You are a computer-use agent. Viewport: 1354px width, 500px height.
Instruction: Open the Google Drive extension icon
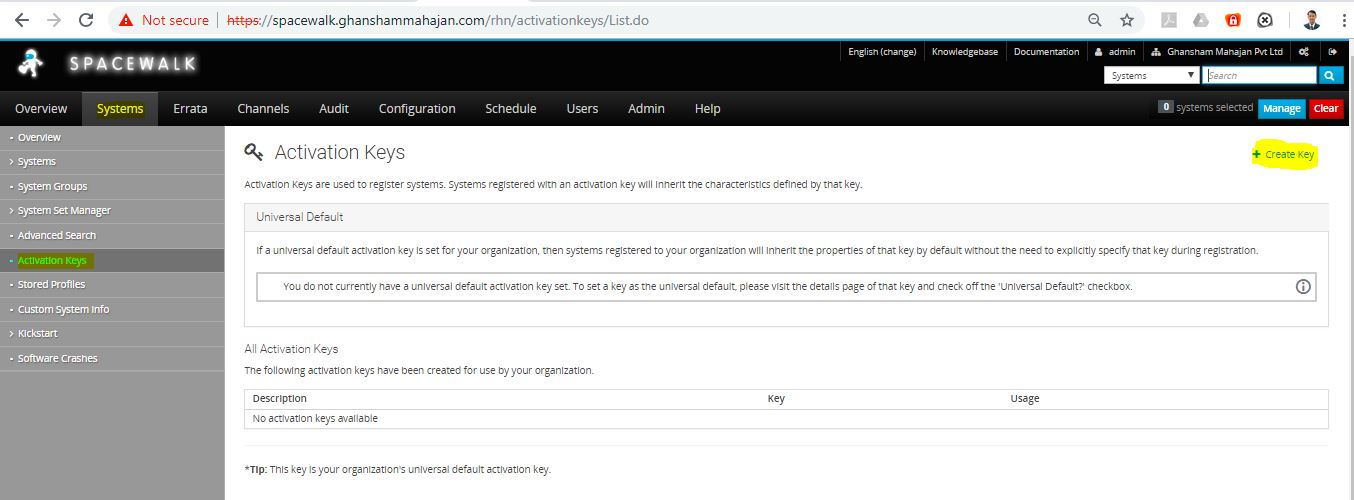[1201, 20]
